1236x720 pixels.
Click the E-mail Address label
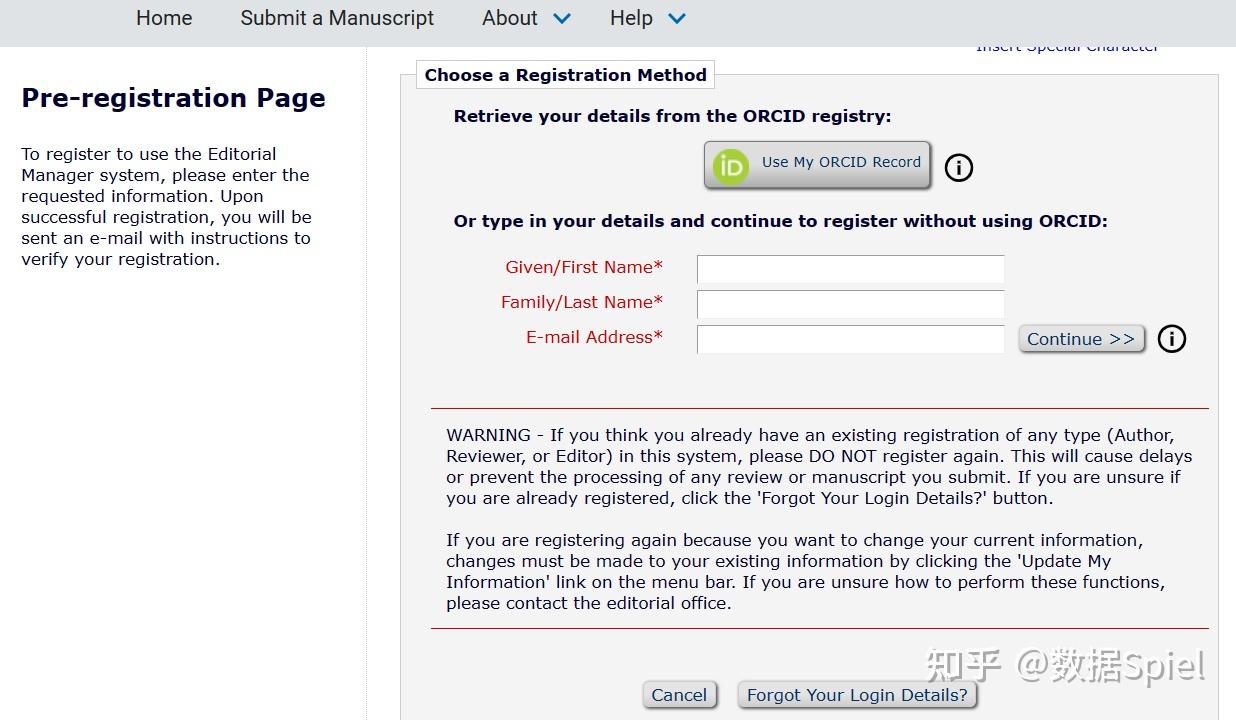point(594,337)
